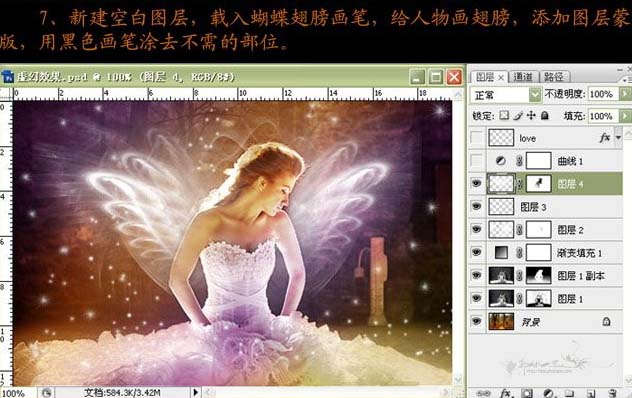Hide 图层 3 with its eye icon
632x398 pixels.
[476, 206]
